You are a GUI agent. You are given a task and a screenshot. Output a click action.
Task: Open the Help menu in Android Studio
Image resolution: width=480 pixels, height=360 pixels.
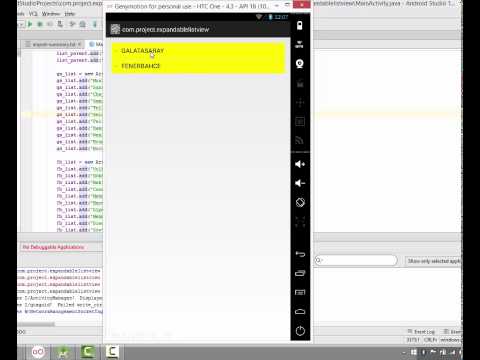pos(69,14)
